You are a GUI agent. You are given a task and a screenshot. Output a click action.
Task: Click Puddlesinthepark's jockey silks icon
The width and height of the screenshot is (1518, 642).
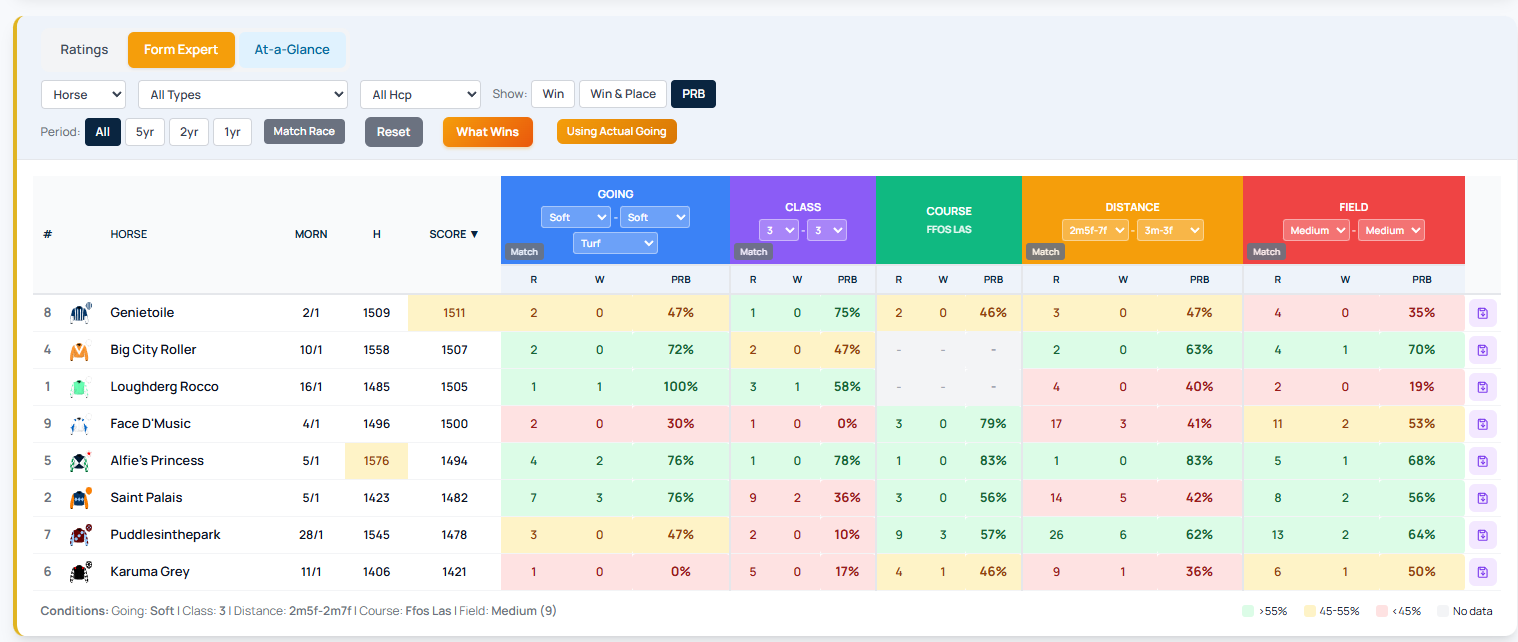[x=80, y=535]
